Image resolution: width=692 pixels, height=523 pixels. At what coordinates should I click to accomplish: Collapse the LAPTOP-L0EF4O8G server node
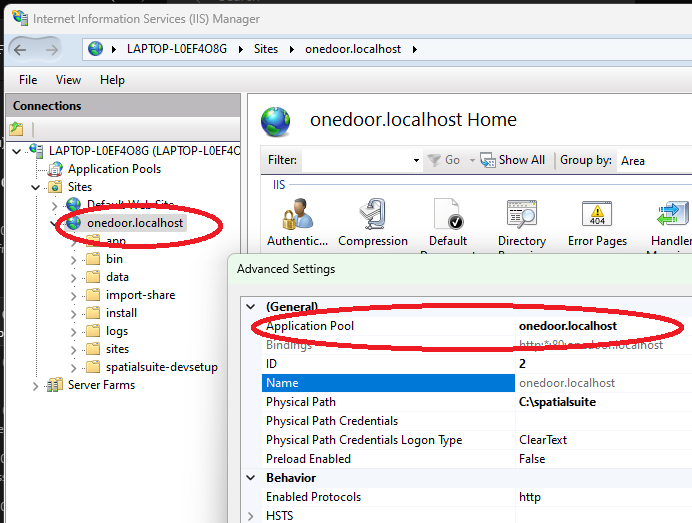[x=17, y=151]
